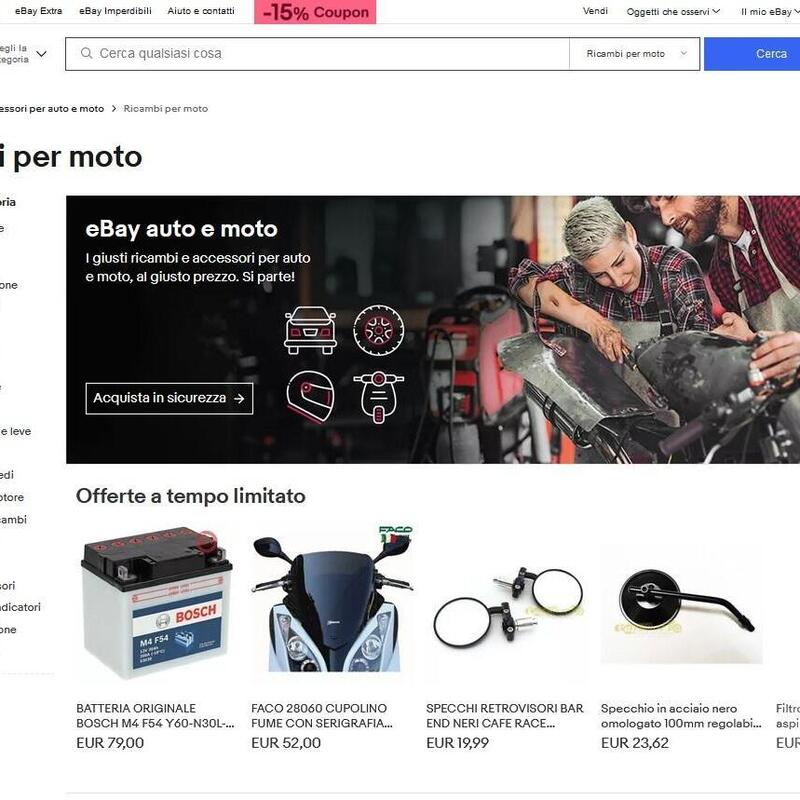Click the scooter icon in banner
Image resolution: width=800 pixels, height=800 pixels.
click(x=379, y=397)
